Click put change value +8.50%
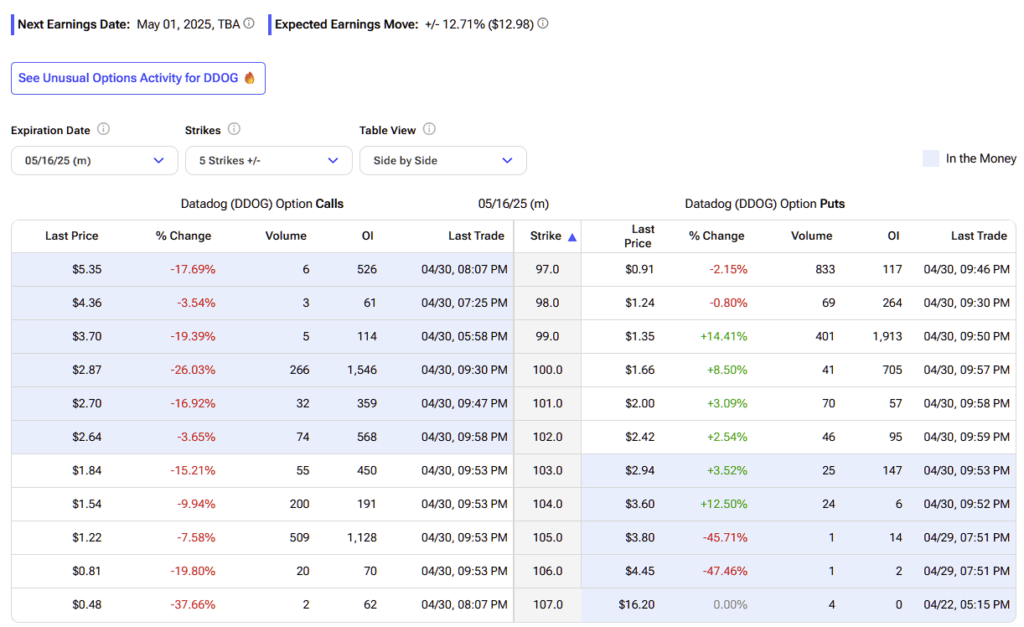 727,370
